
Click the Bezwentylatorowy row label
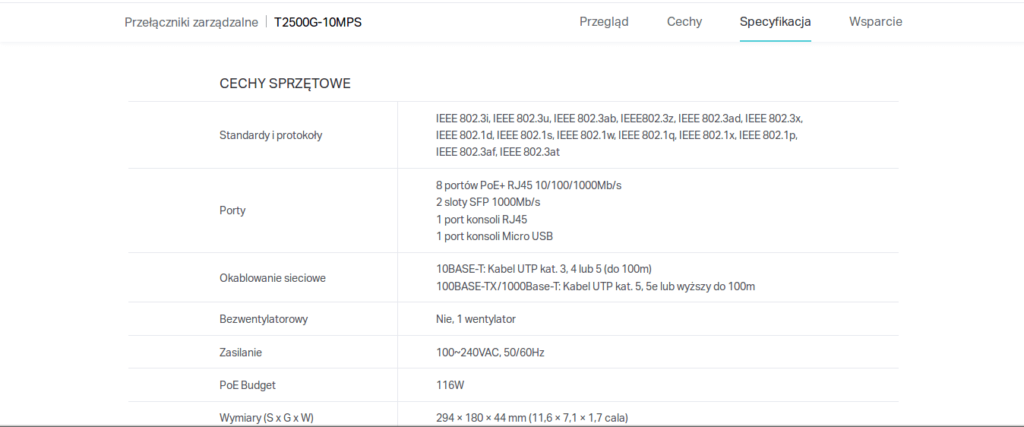pyautogui.click(x=263, y=319)
